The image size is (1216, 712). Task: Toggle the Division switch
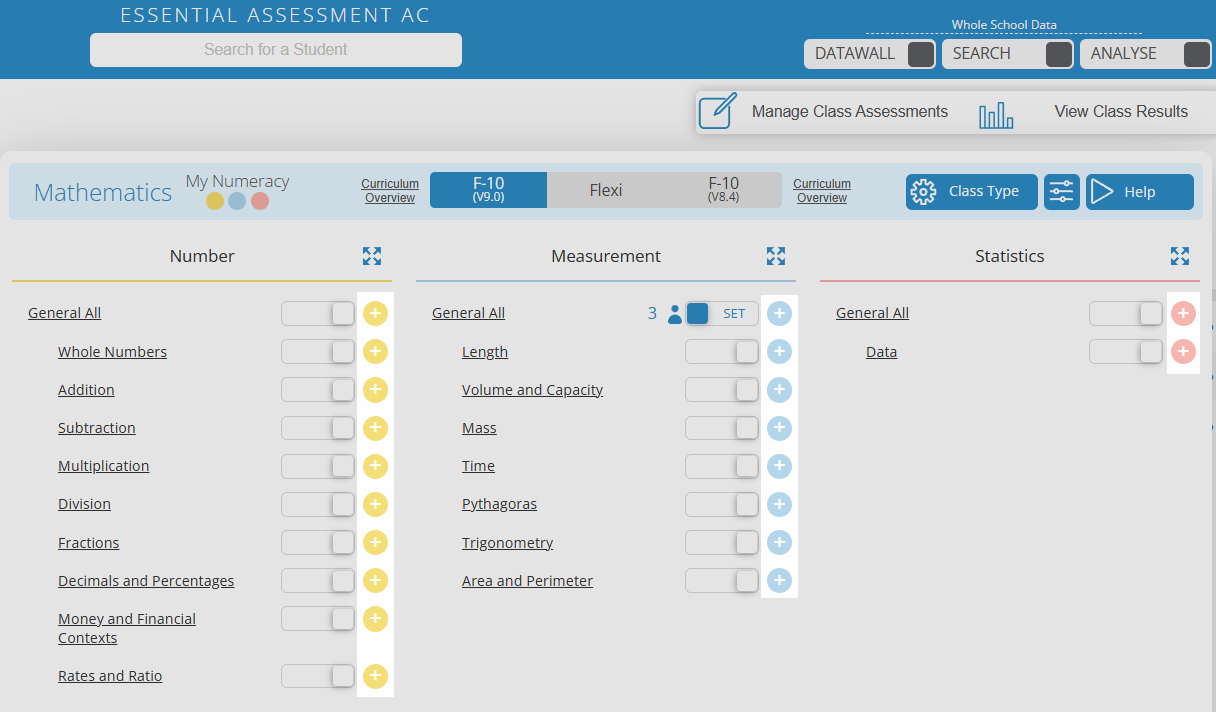pos(318,504)
